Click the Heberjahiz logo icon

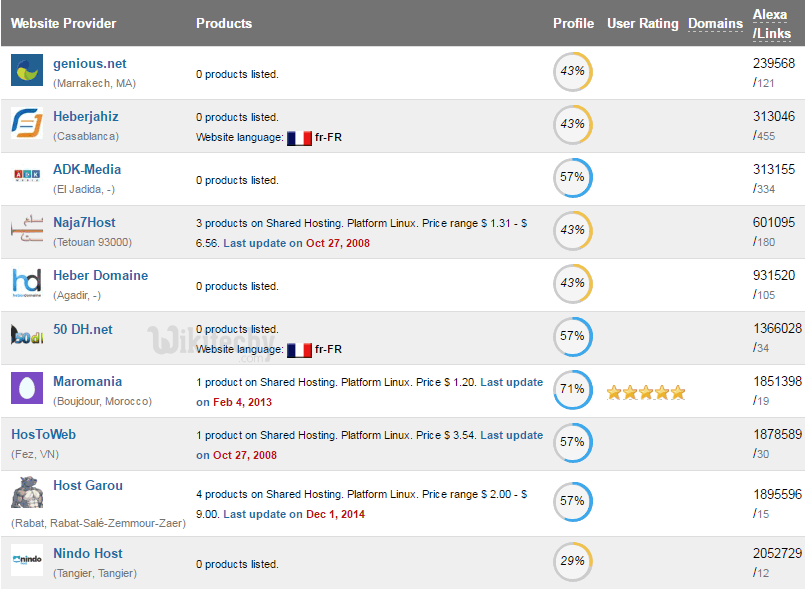pyautogui.click(x=27, y=123)
